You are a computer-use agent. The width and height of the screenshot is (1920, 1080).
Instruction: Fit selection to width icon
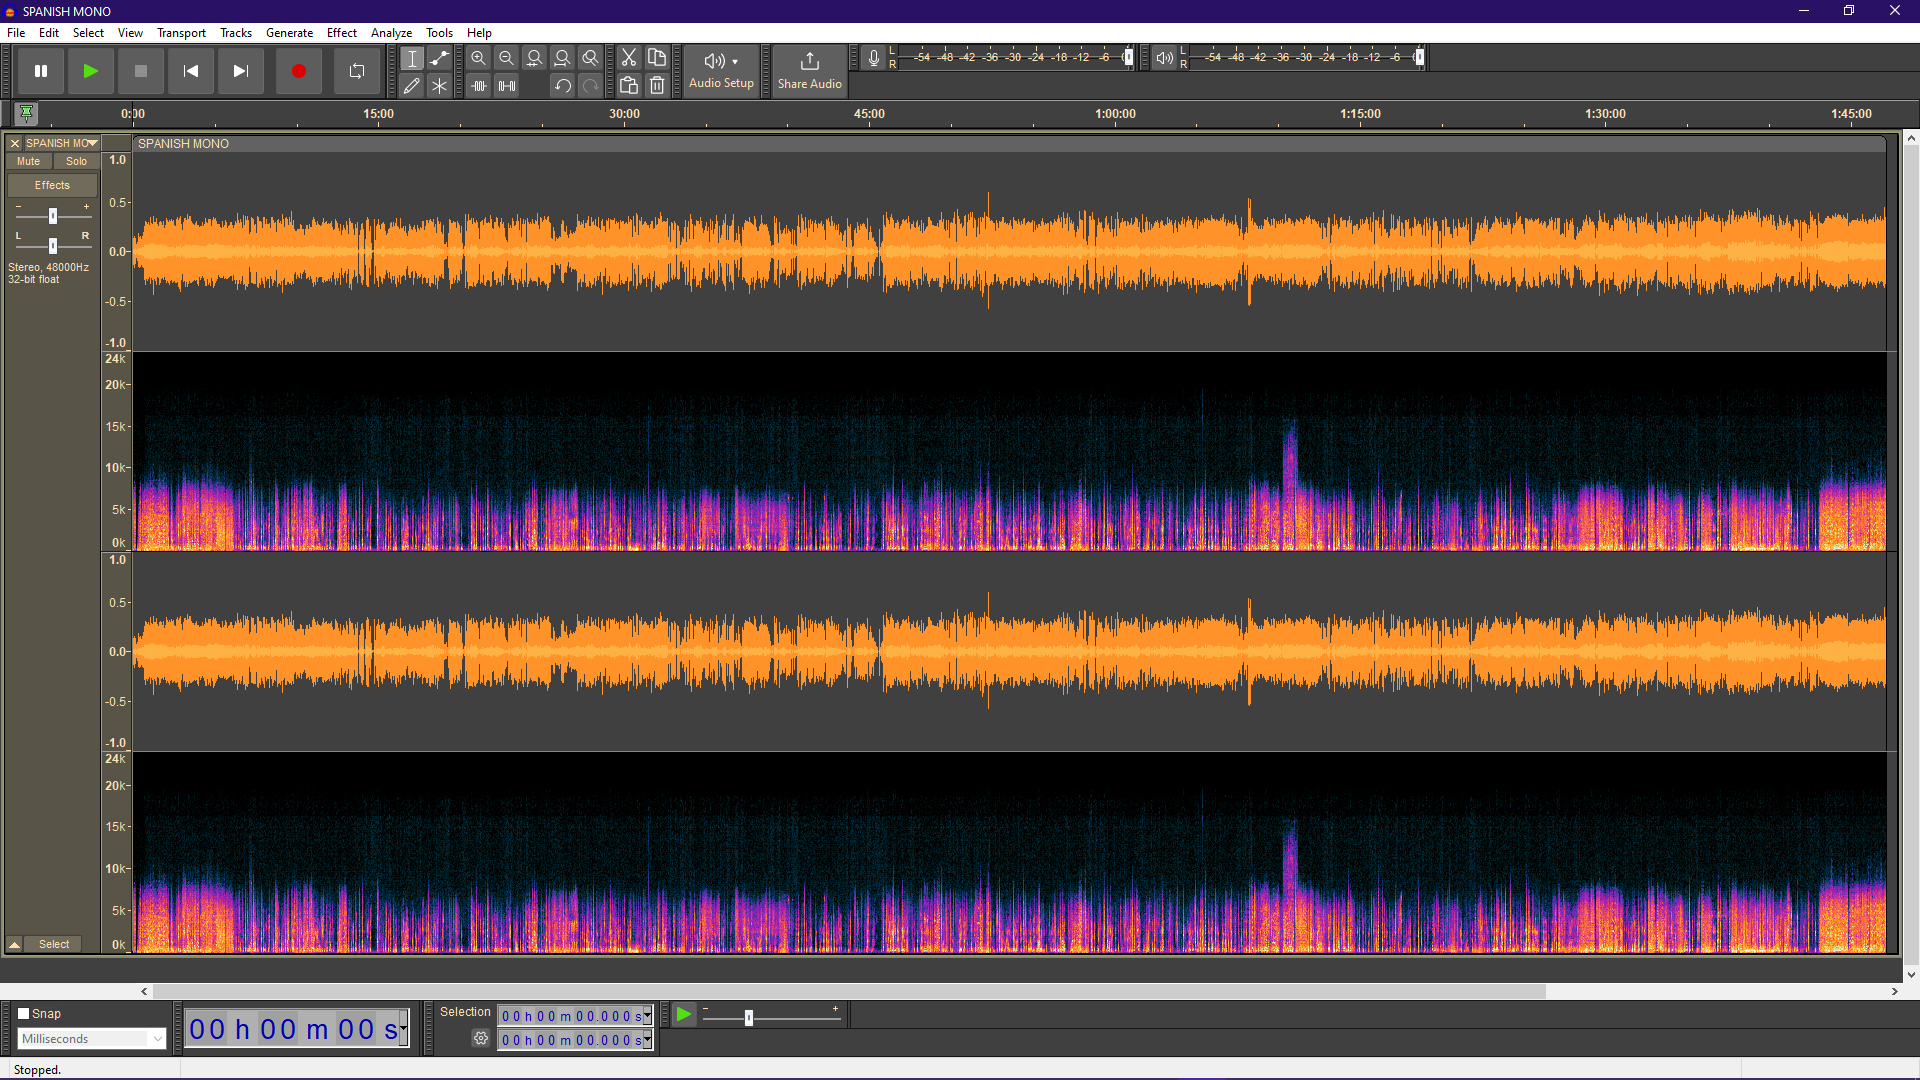(x=535, y=58)
